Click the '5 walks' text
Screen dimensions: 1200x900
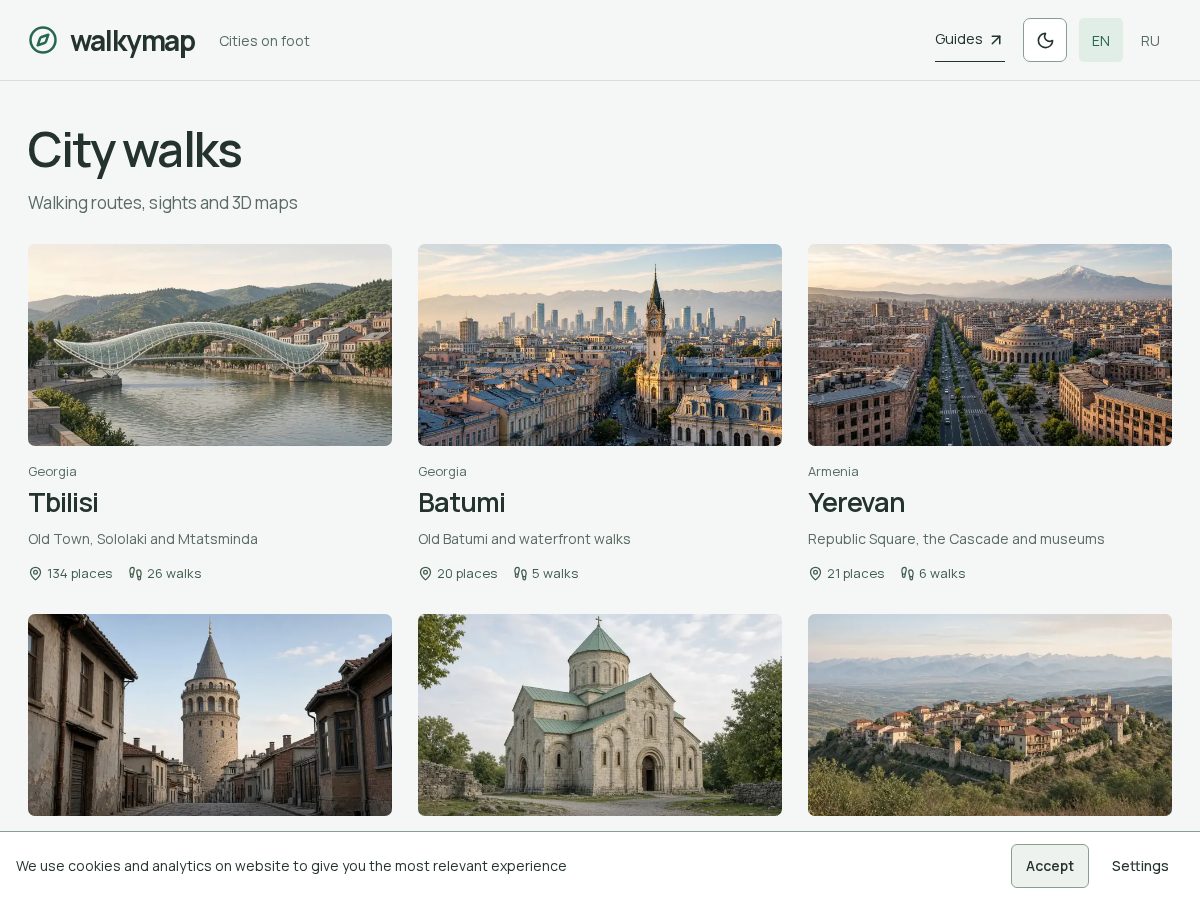click(x=555, y=573)
